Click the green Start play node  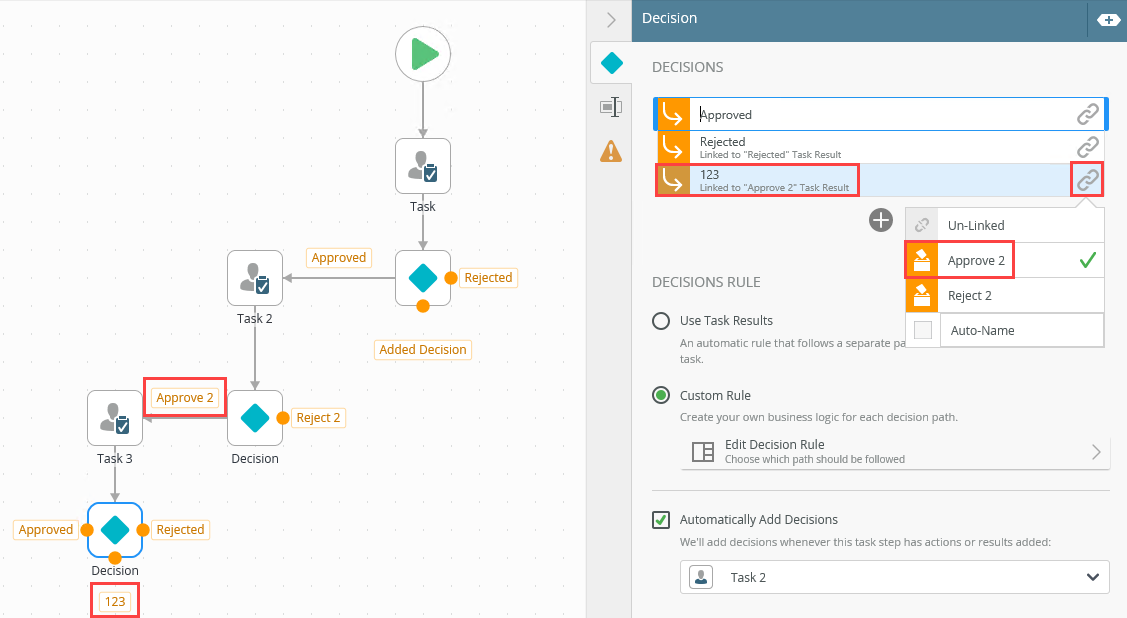pos(423,54)
